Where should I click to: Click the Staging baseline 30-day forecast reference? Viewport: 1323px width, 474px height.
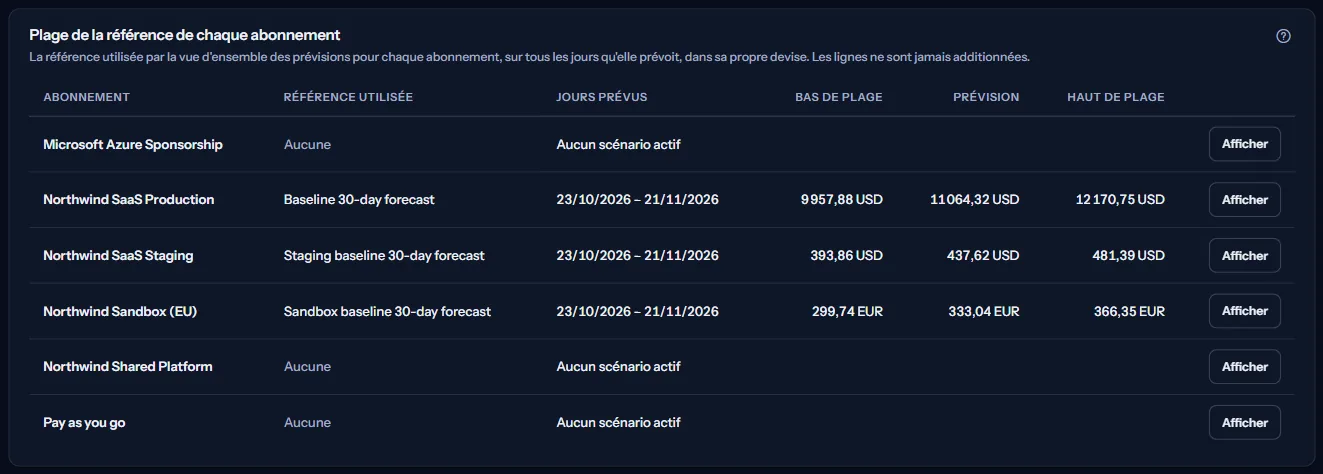[384, 255]
